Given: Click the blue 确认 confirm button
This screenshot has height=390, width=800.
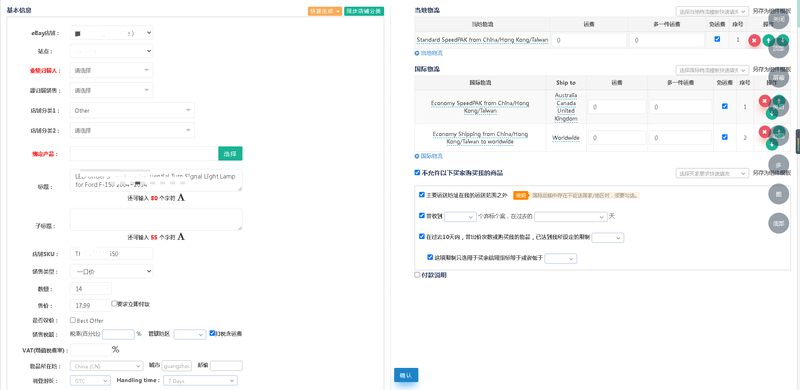Looking at the screenshot, I should [x=406, y=375].
